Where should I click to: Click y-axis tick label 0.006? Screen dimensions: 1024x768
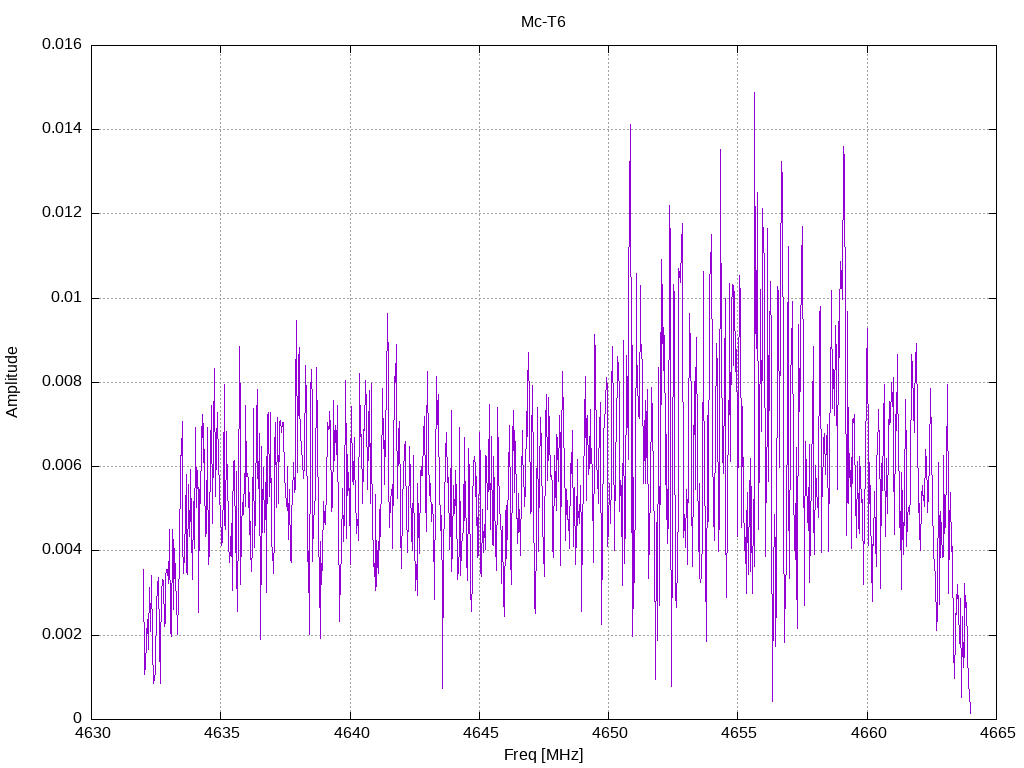pos(62,466)
